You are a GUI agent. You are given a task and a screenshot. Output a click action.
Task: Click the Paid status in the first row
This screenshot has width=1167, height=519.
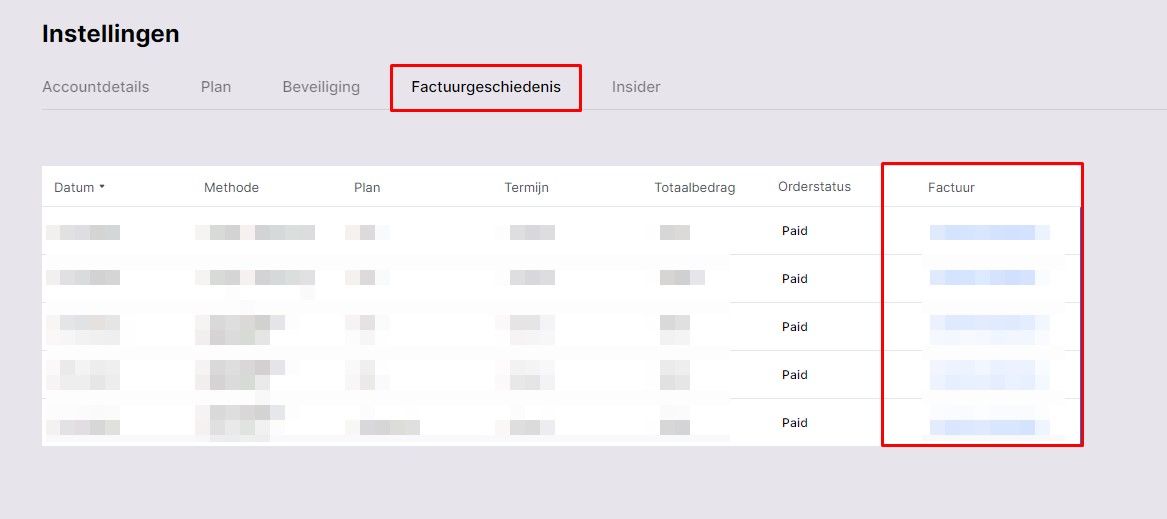pyautogui.click(x=795, y=231)
